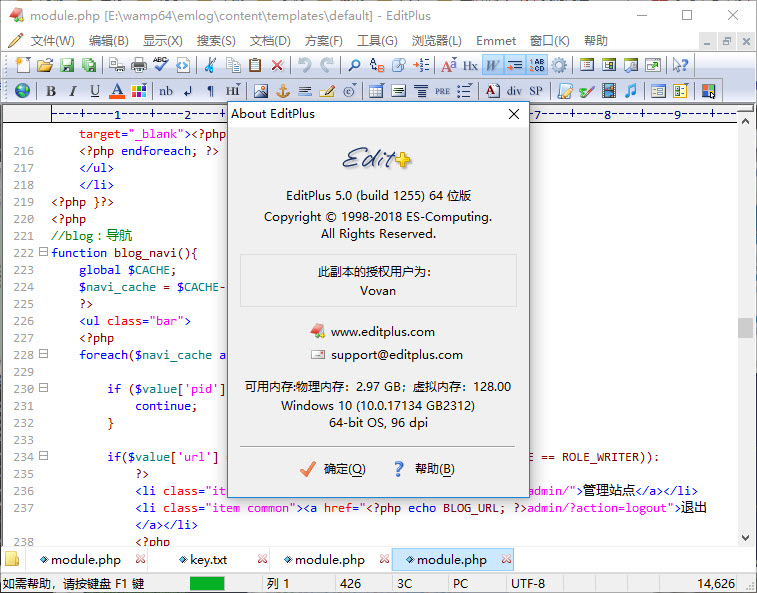Click the printer icon to print
This screenshot has width=757, height=593.
coord(139,65)
